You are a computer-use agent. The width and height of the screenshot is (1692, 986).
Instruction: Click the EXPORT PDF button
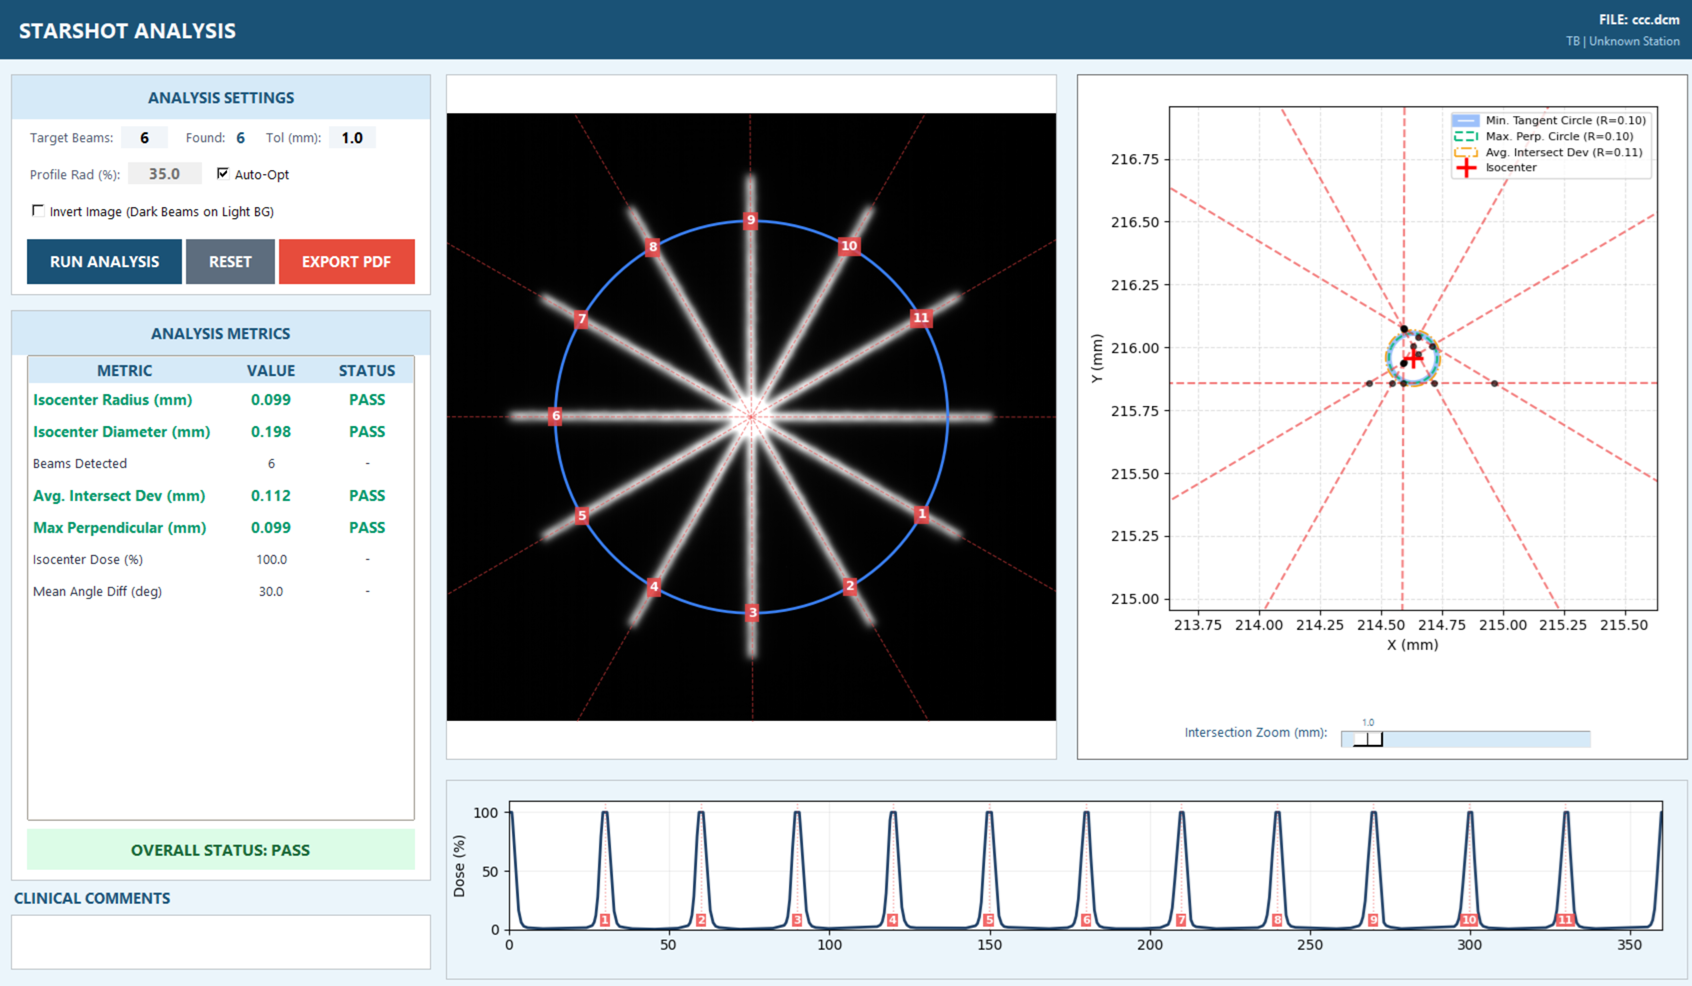(346, 262)
